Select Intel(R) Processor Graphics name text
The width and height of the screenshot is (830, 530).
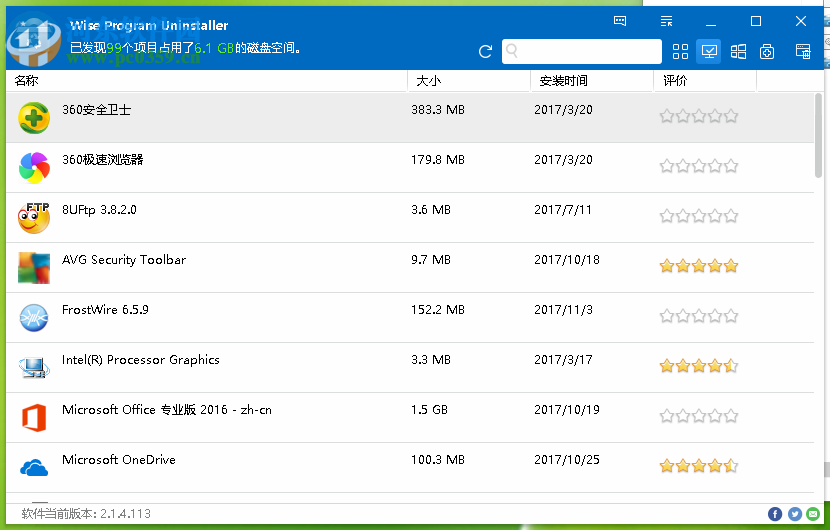pos(140,360)
